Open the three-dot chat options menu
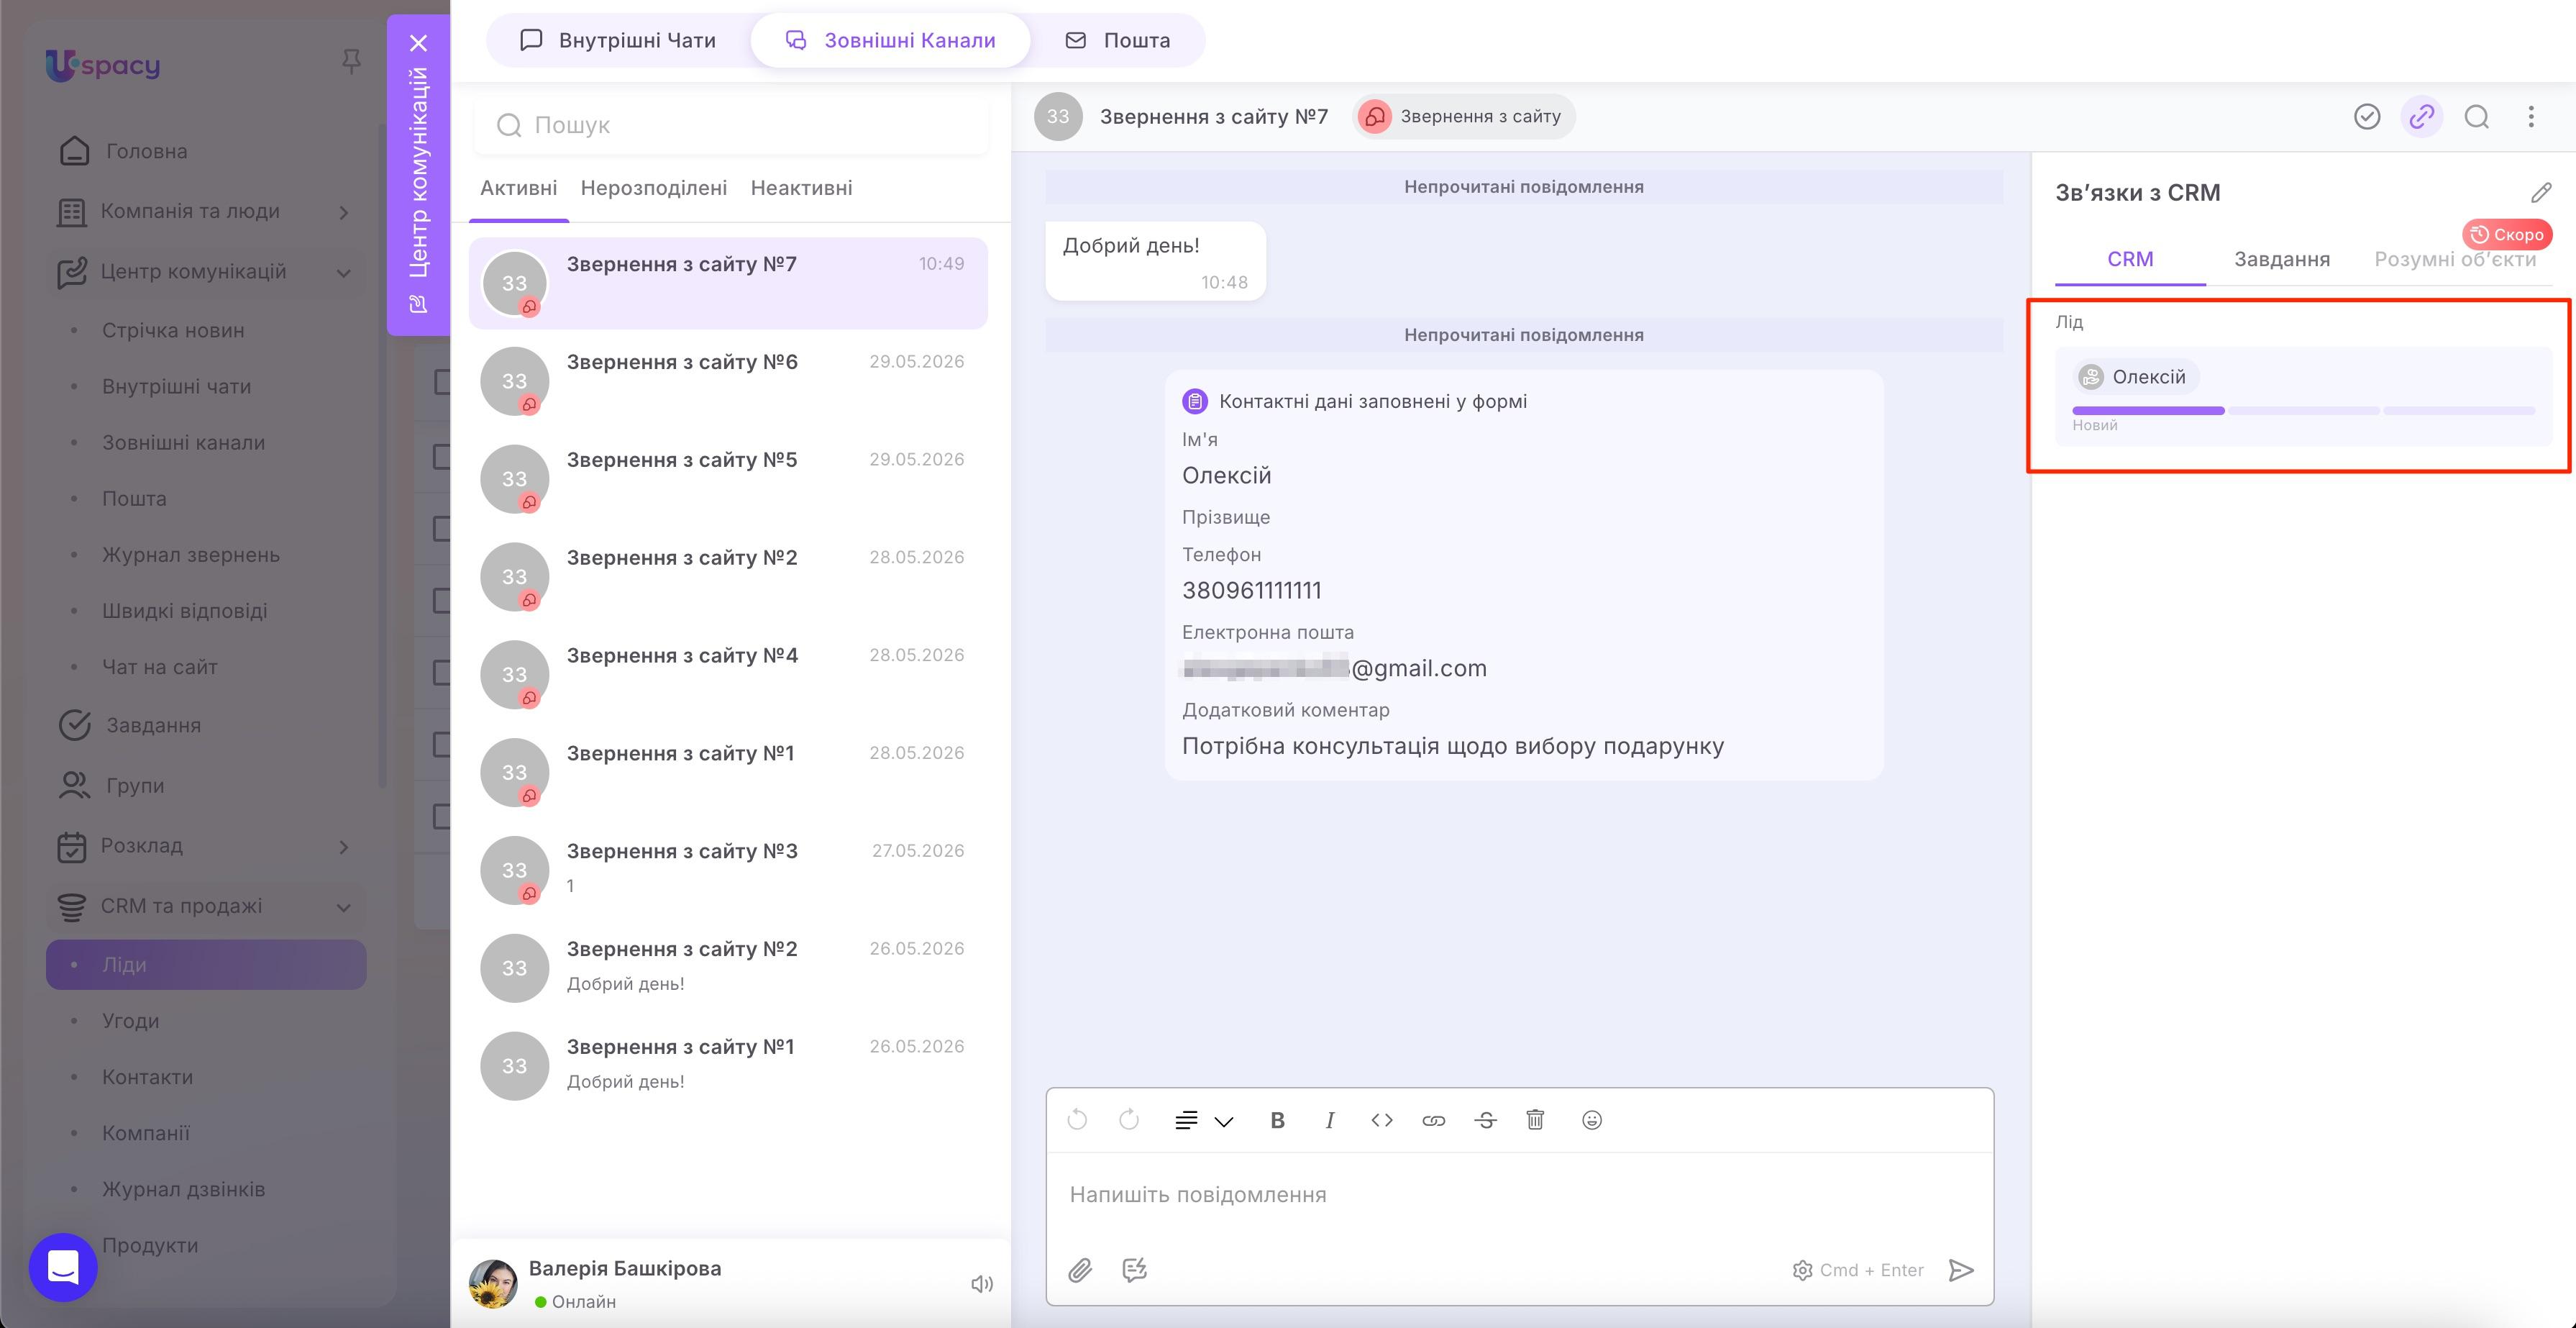This screenshot has height=1328, width=2576. pyautogui.click(x=2531, y=117)
